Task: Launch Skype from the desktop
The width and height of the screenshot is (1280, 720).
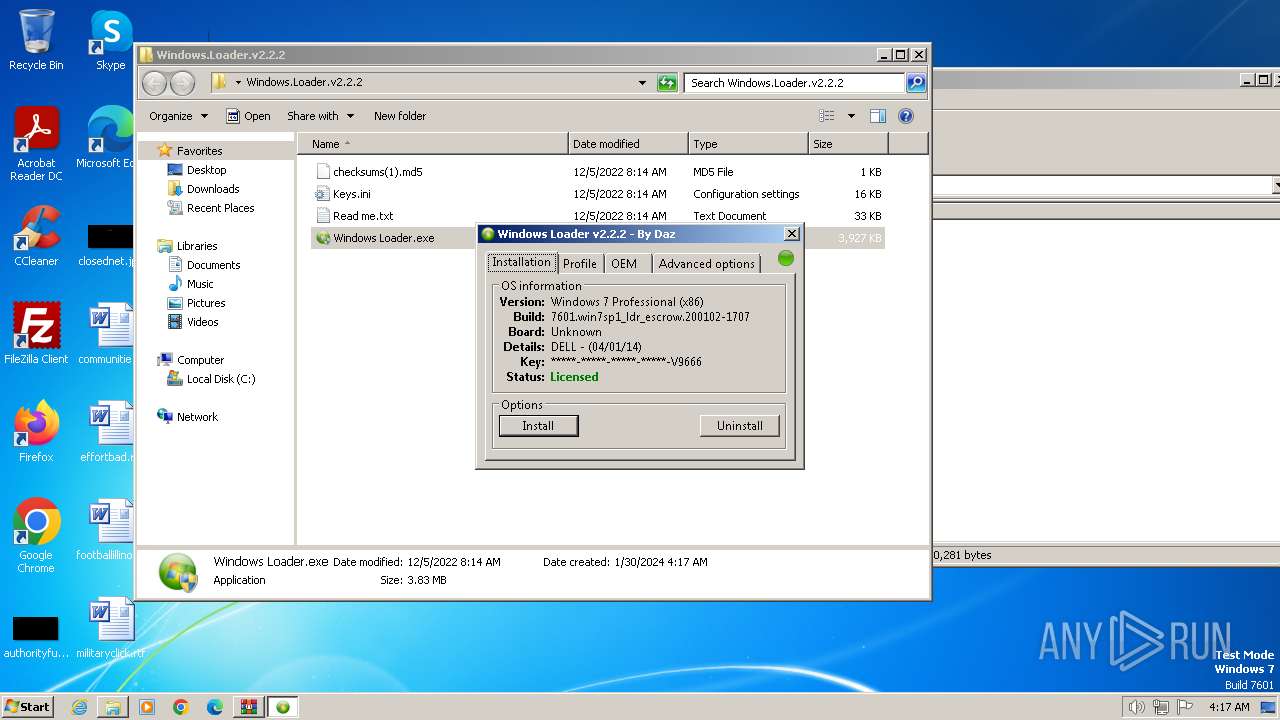Action: pos(110,40)
